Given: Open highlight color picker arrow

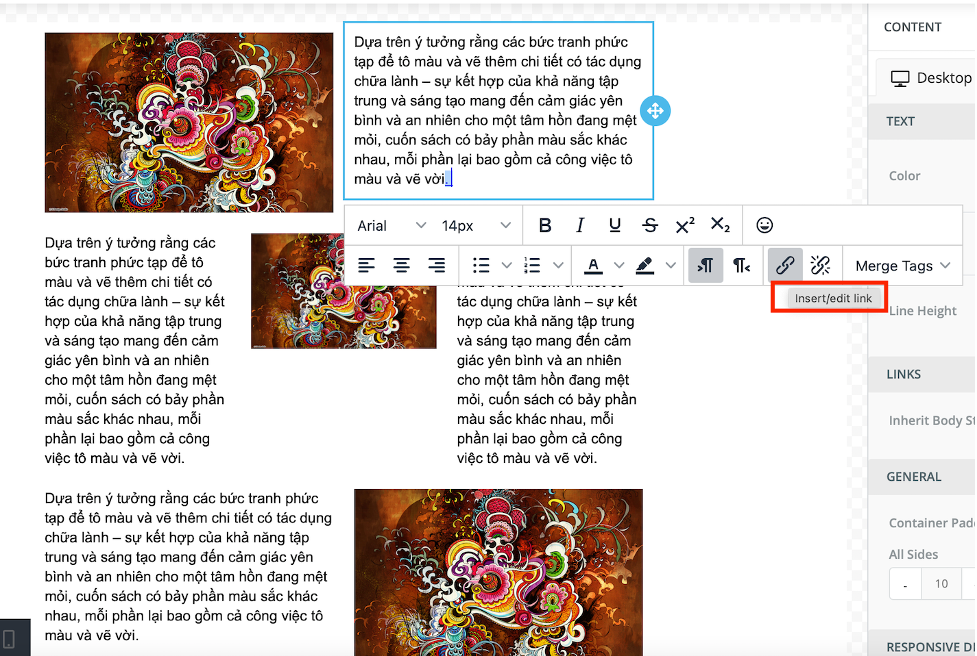Looking at the screenshot, I should pos(670,266).
